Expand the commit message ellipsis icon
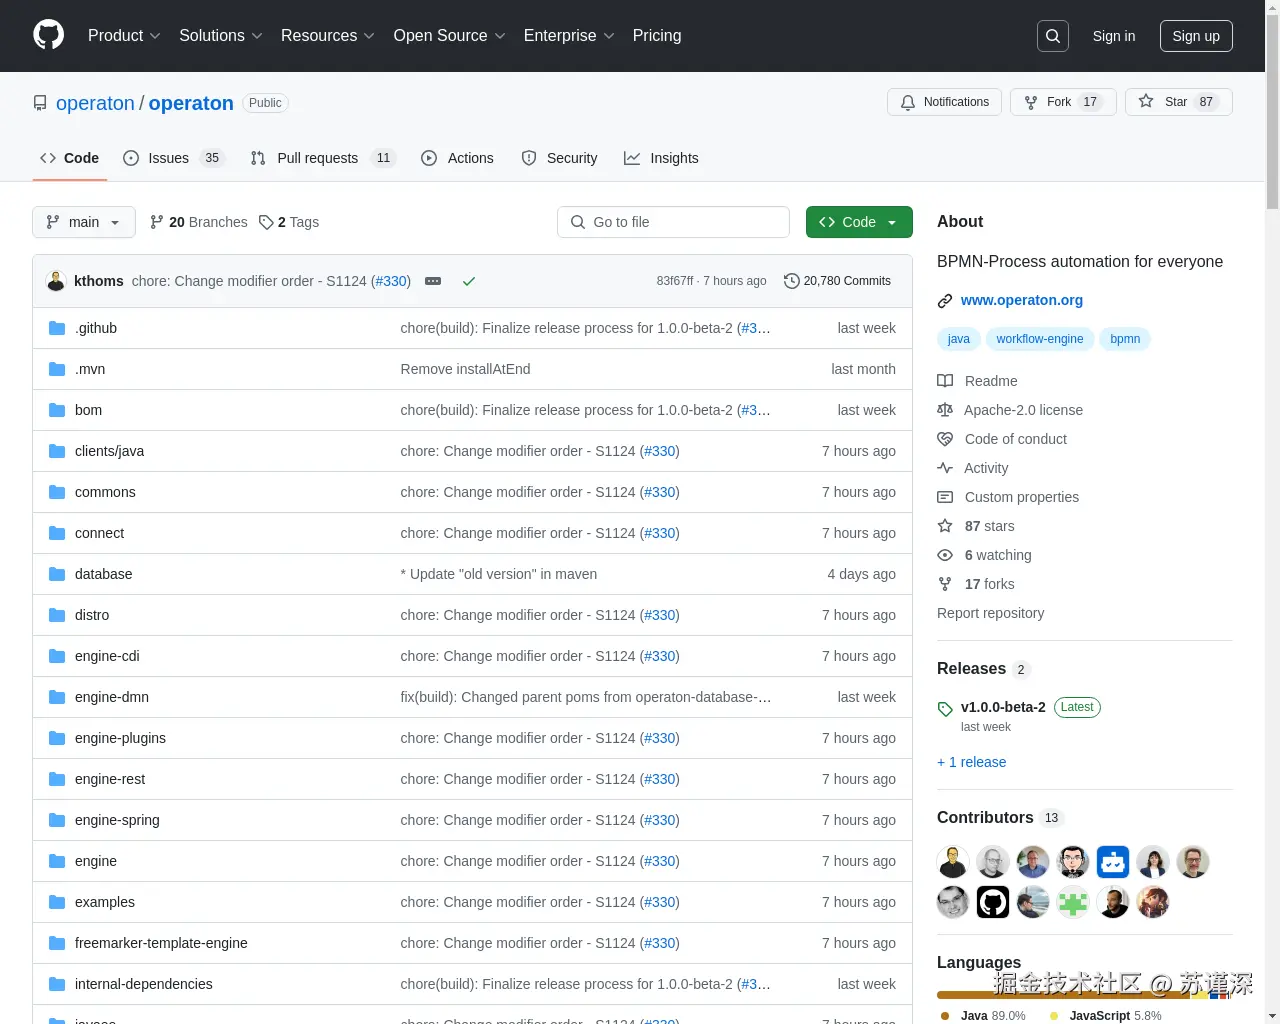This screenshot has height=1024, width=1280. 433,281
